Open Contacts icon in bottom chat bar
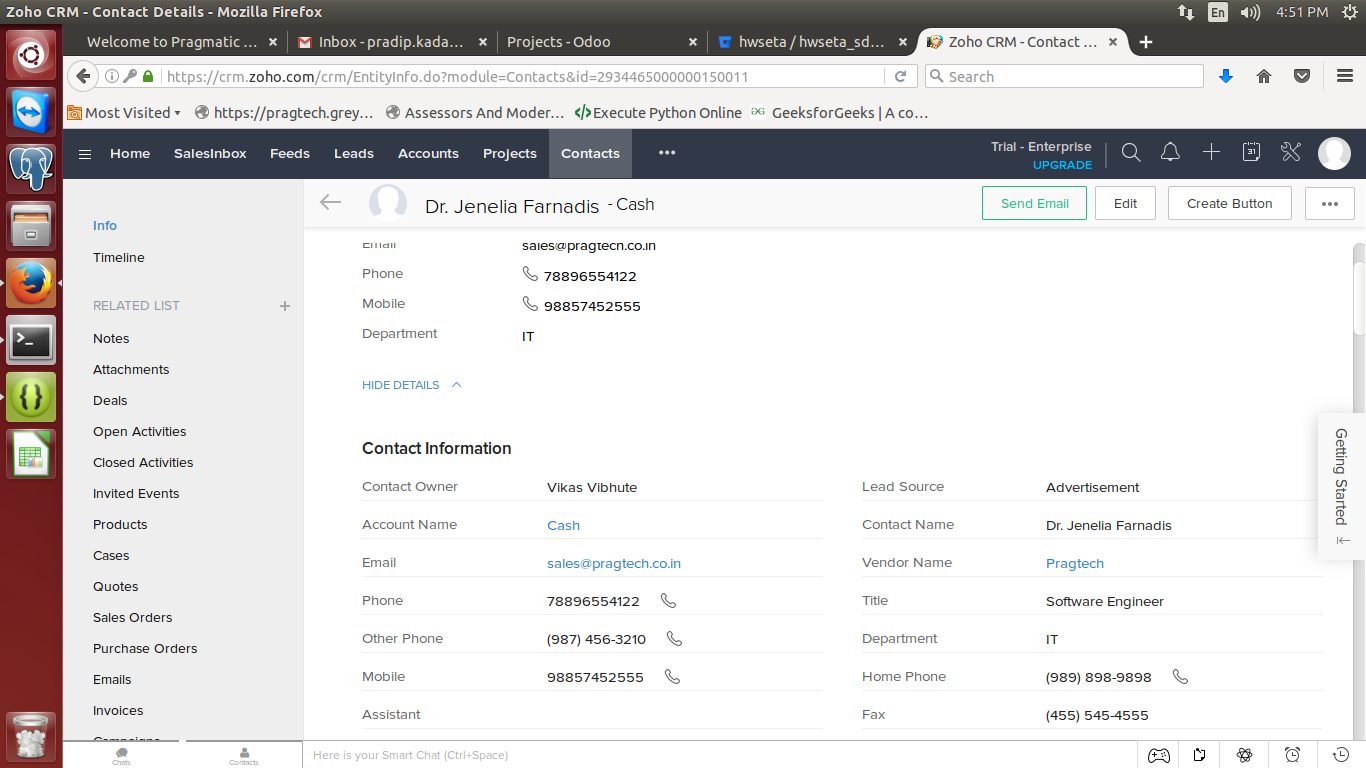This screenshot has width=1366, height=768. (x=244, y=756)
